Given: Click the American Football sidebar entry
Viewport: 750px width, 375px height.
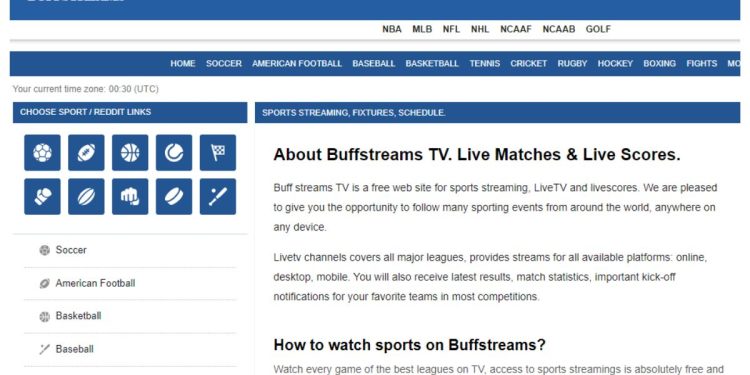Looking at the screenshot, I should coord(95,283).
